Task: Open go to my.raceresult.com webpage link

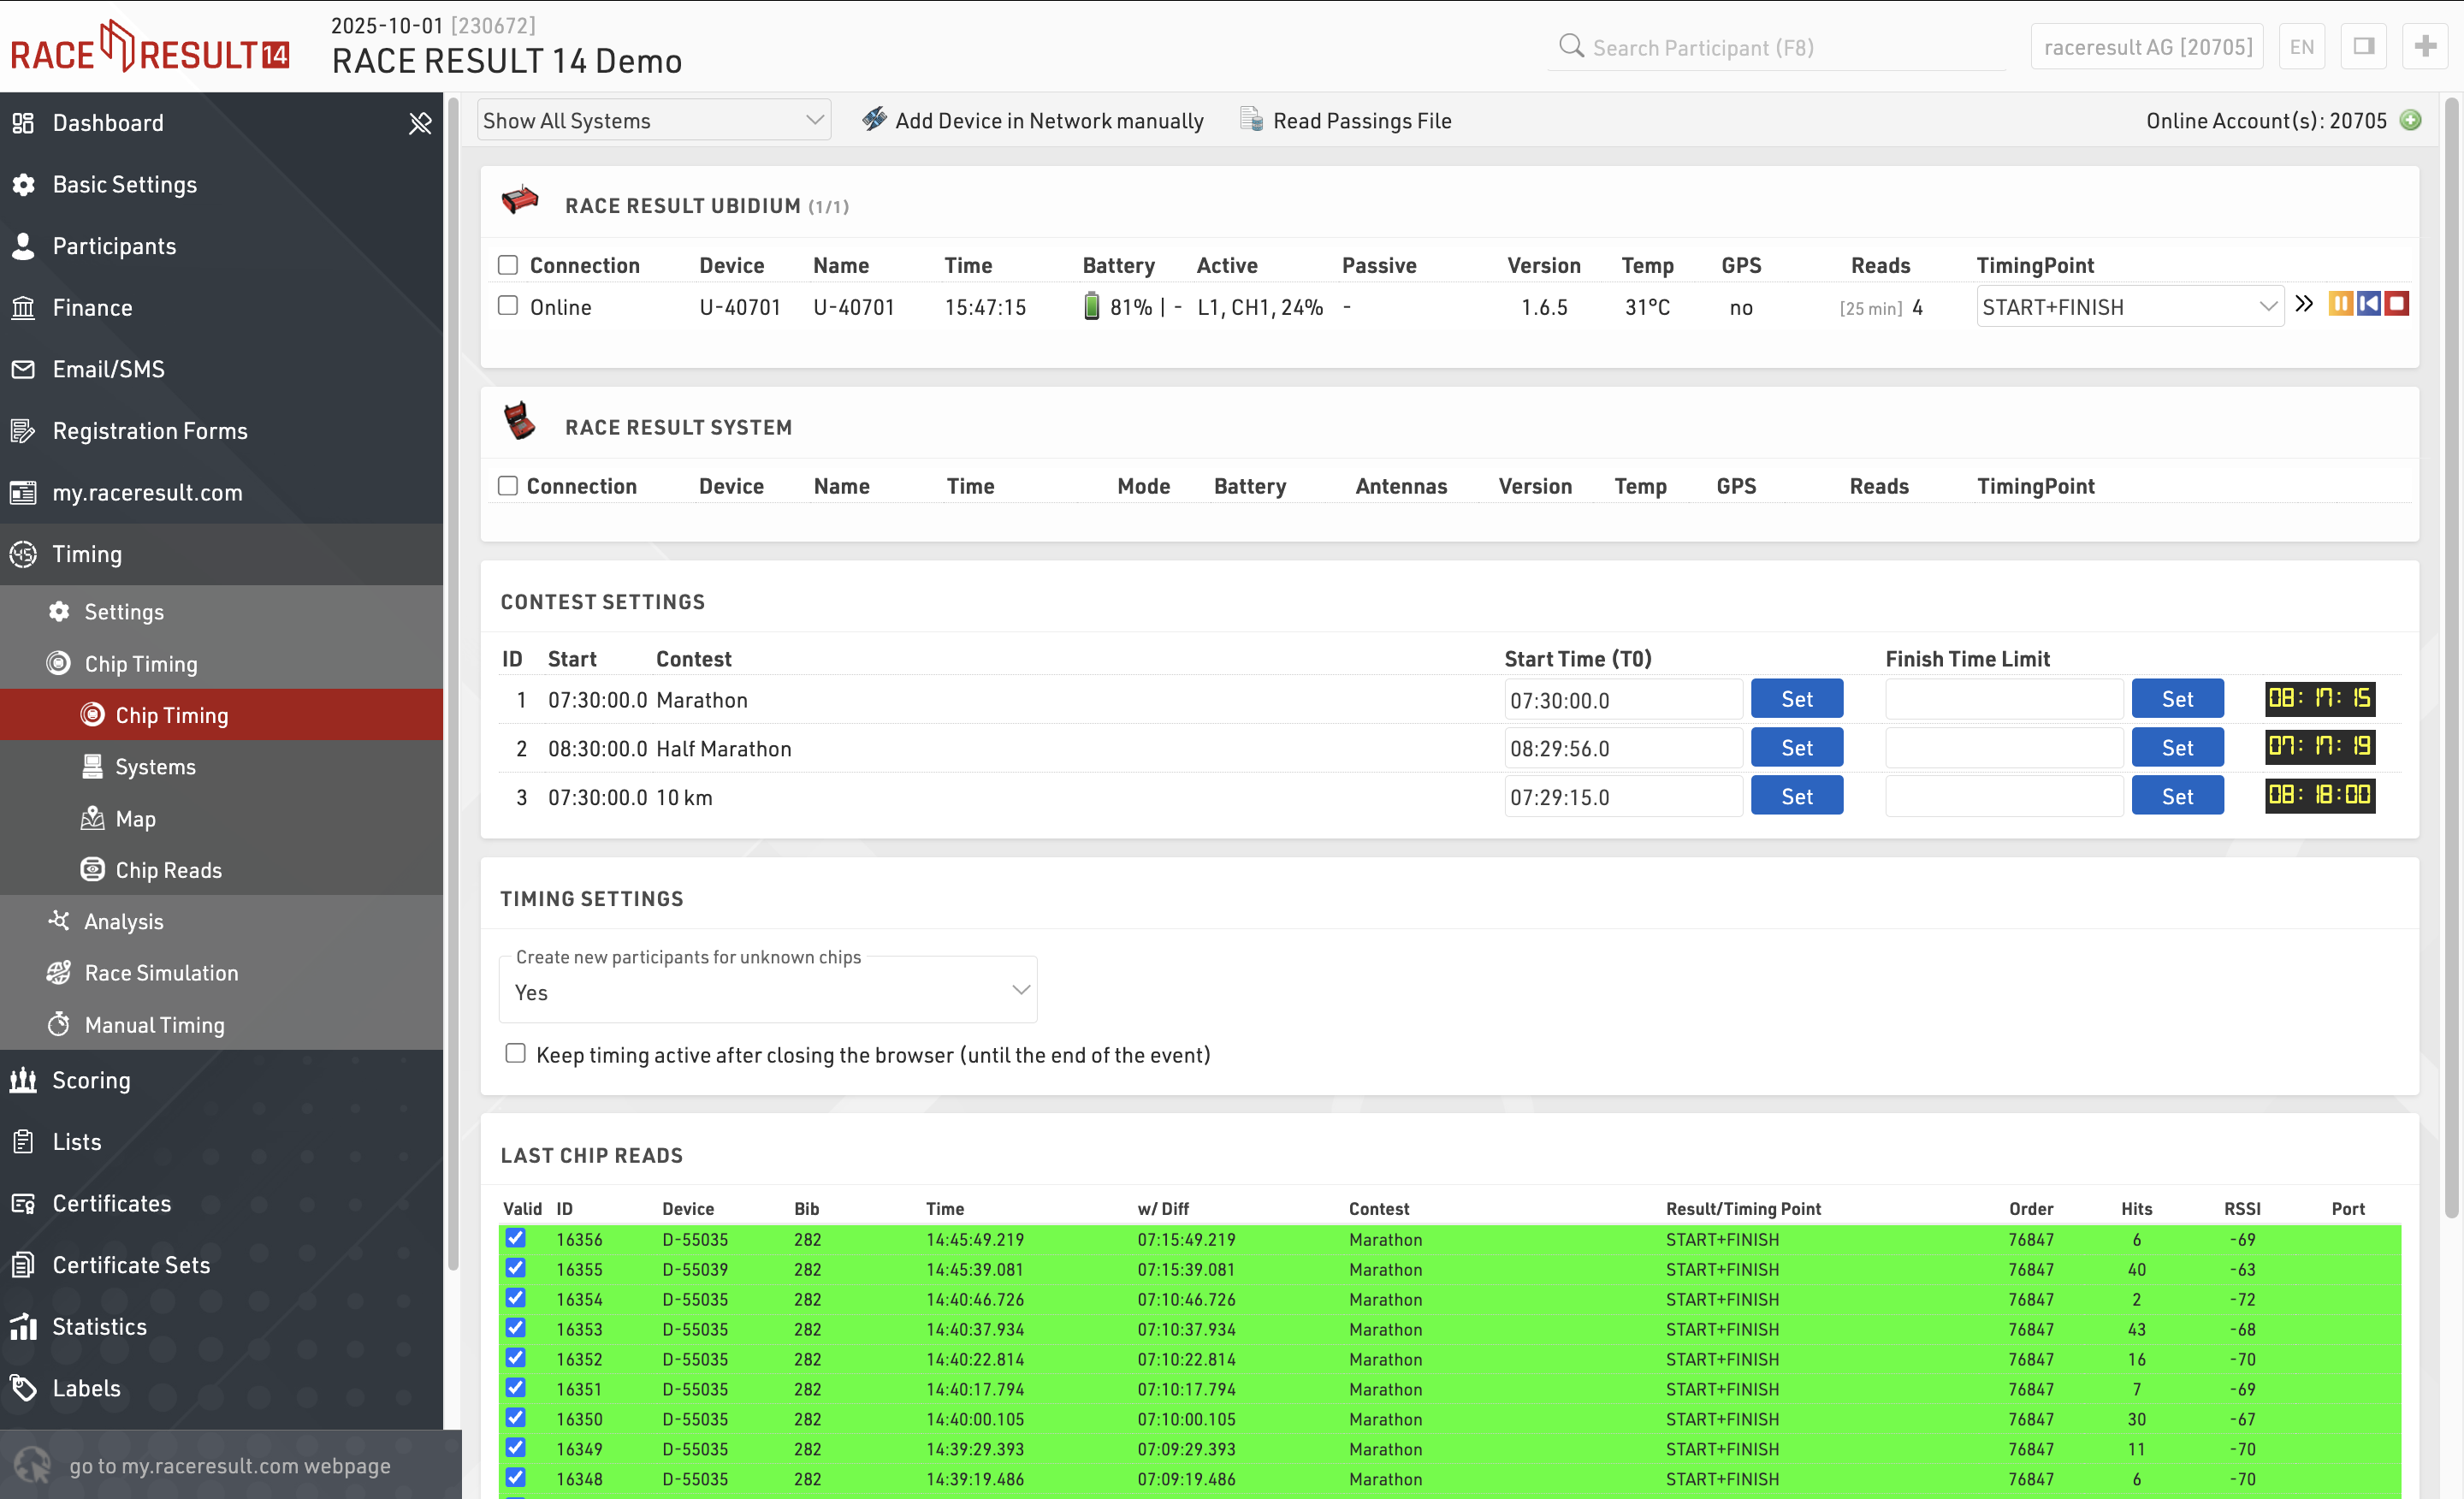Action: click(229, 1465)
